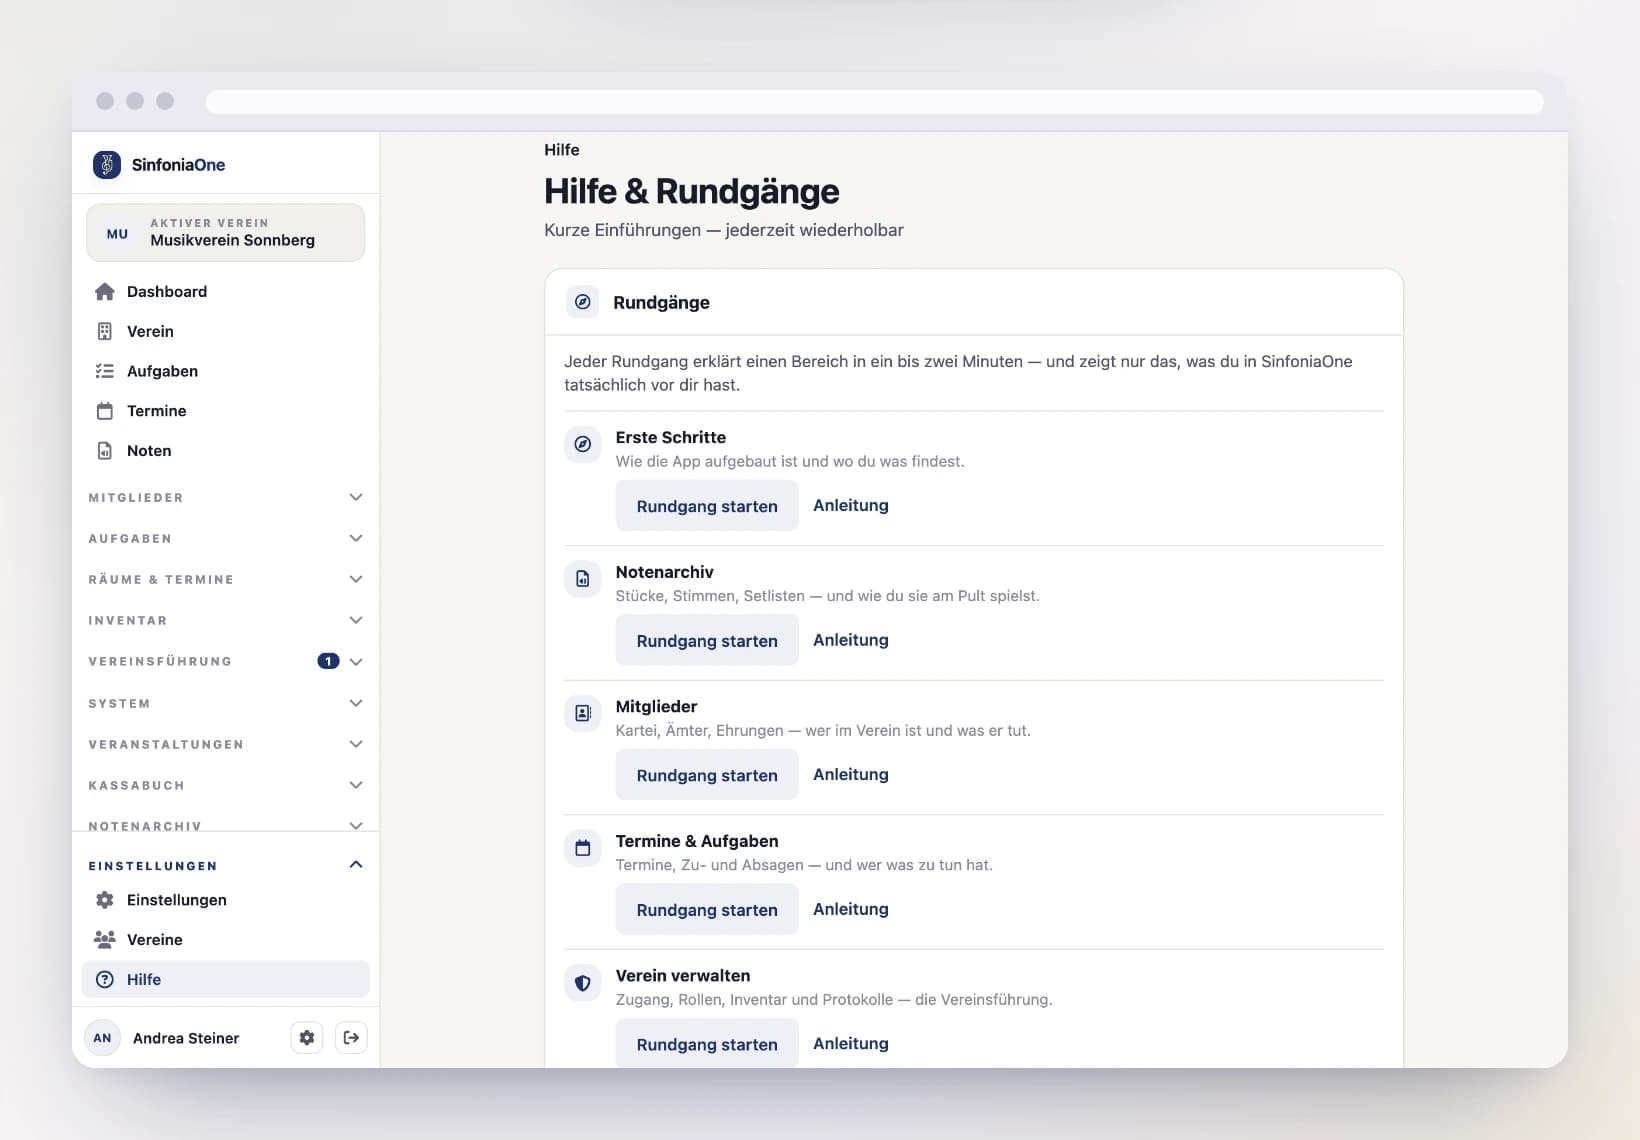The height and width of the screenshot is (1140, 1640).
Task: Open Noten in the sidebar
Action: click(226, 451)
